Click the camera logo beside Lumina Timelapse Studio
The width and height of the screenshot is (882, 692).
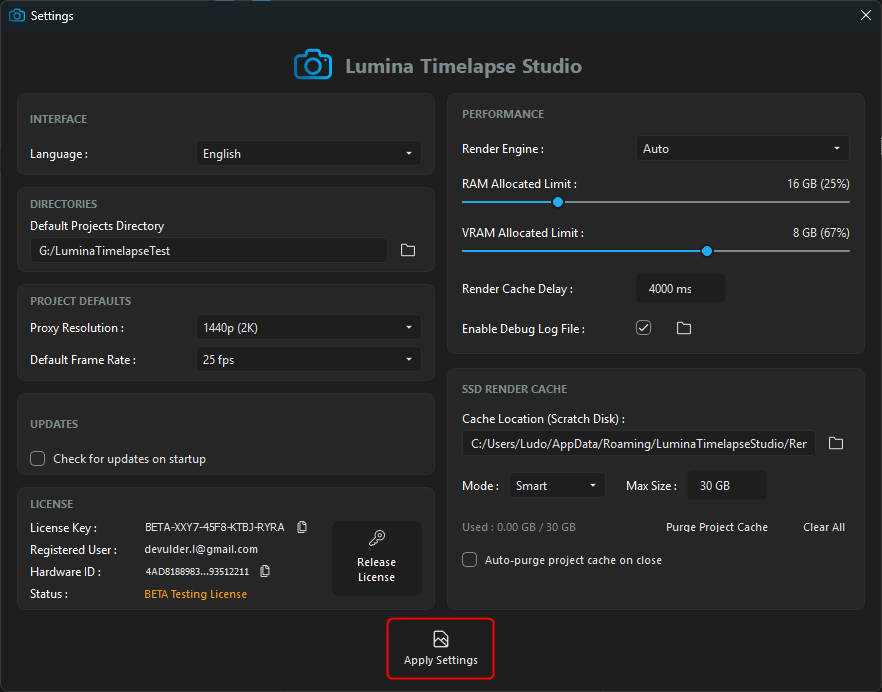coord(313,65)
